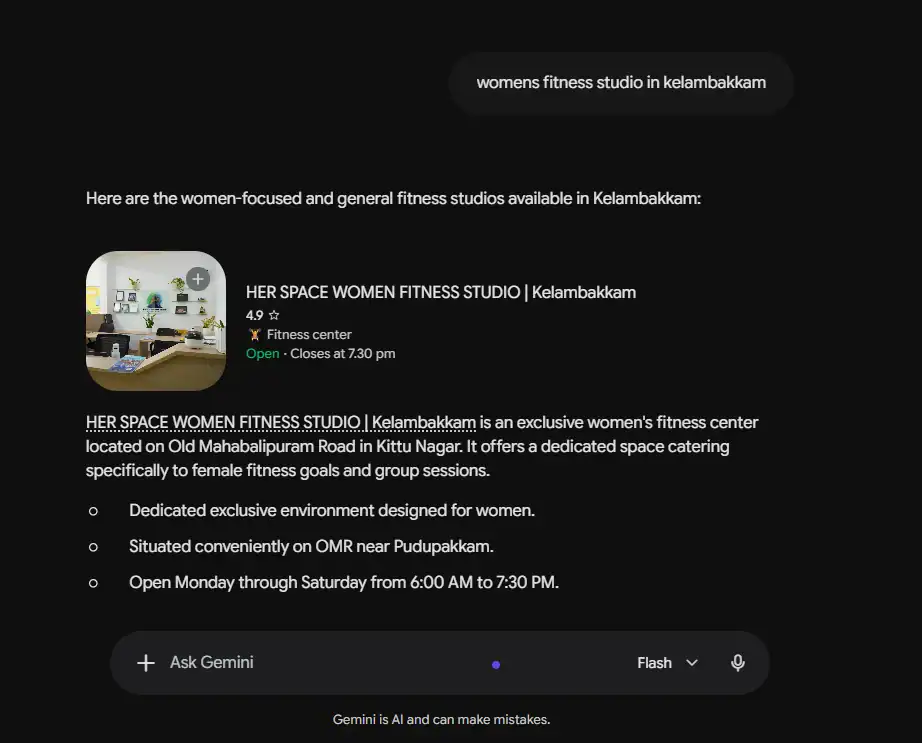Click the 'Open Monday through Saturday' bullet
Viewport: 922px width, 743px height.
pyautogui.click(x=343, y=583)
